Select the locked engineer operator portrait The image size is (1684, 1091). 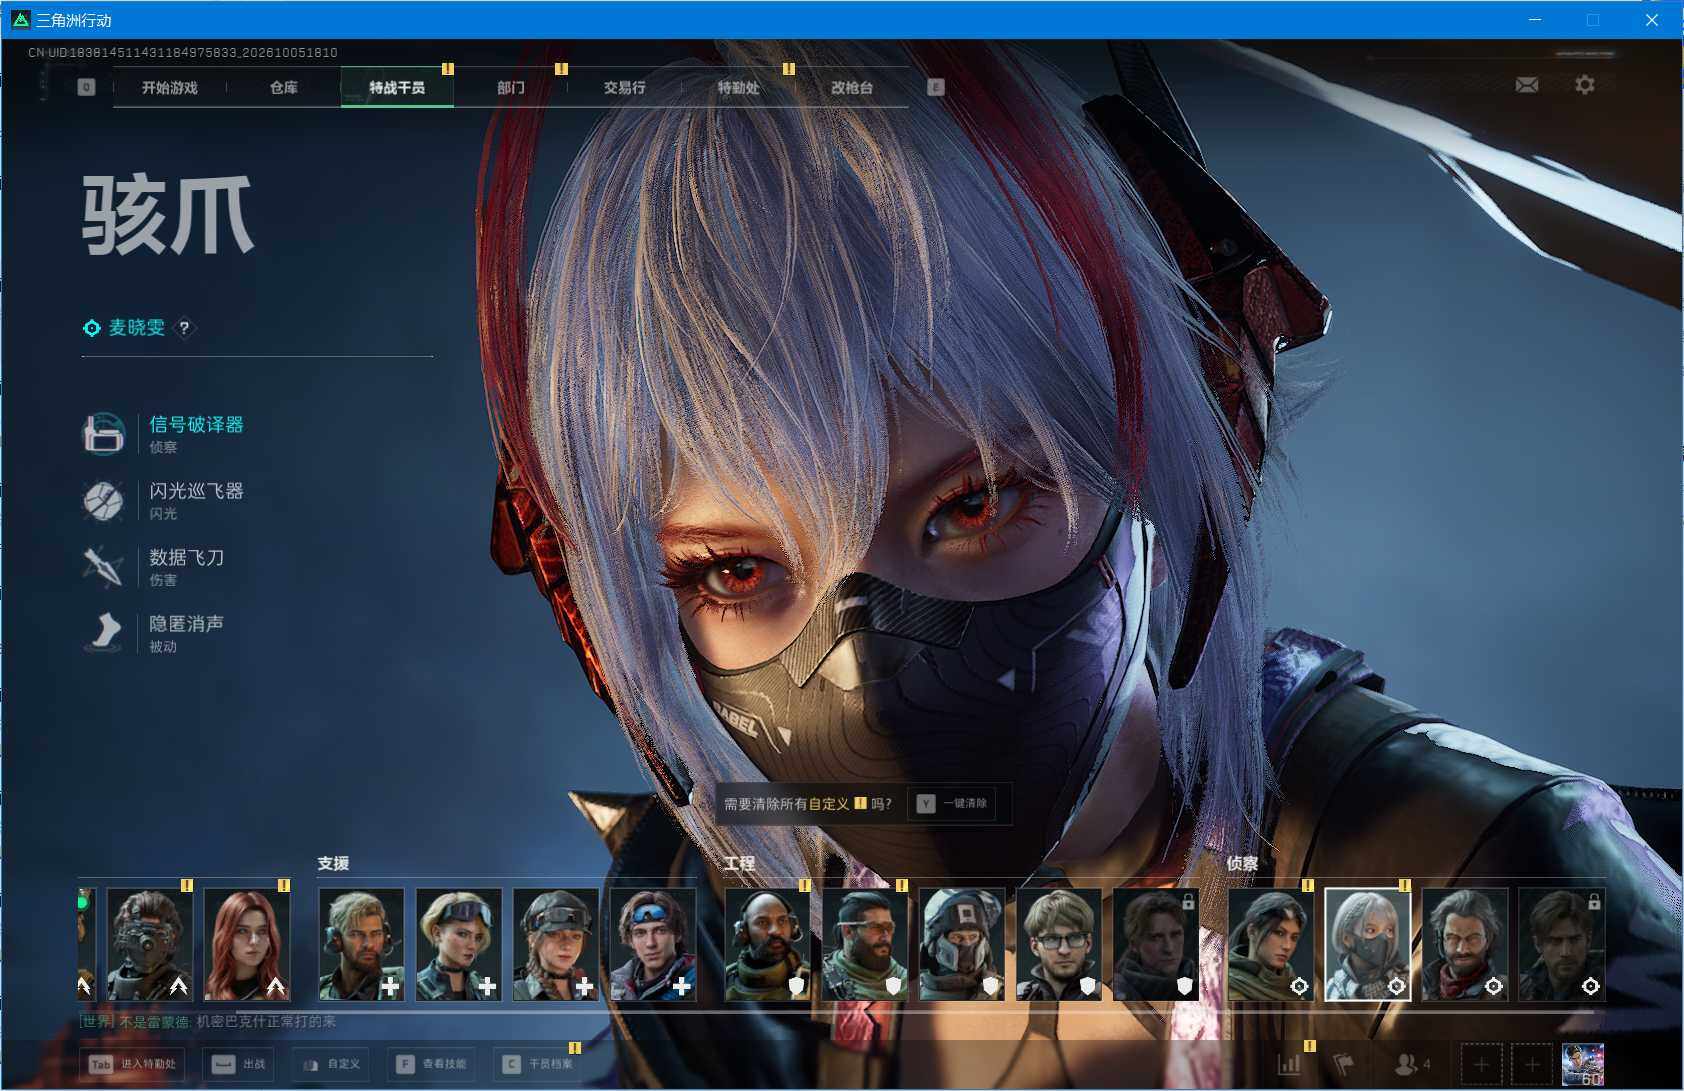click(x=1156, y=944)
